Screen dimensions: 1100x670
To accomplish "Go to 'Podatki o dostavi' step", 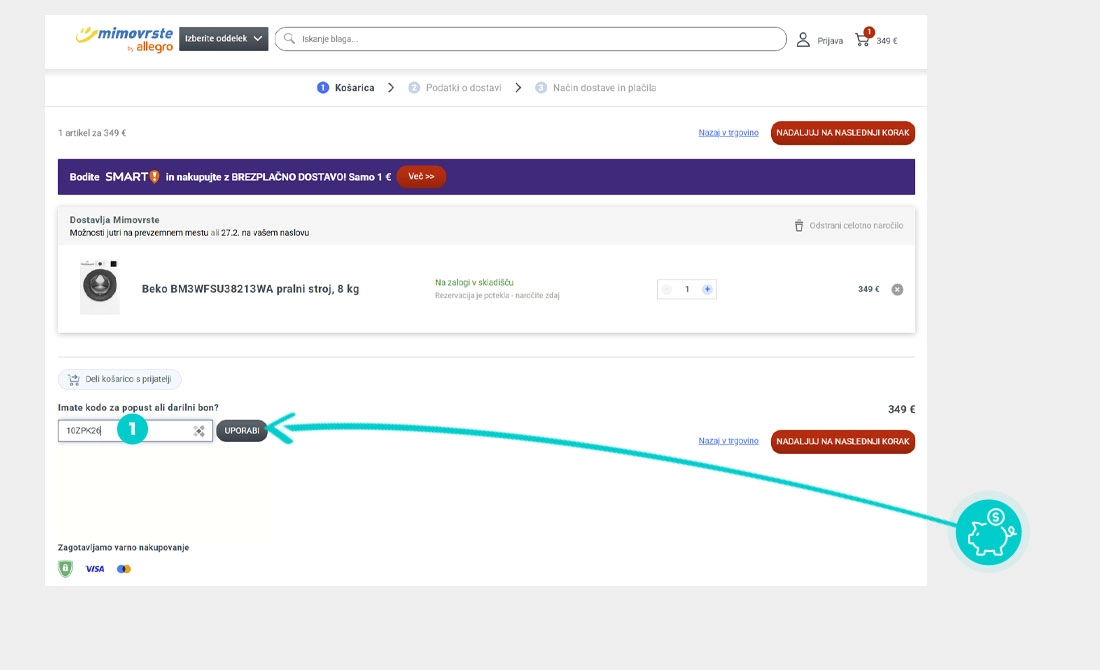I will [455, 88].
